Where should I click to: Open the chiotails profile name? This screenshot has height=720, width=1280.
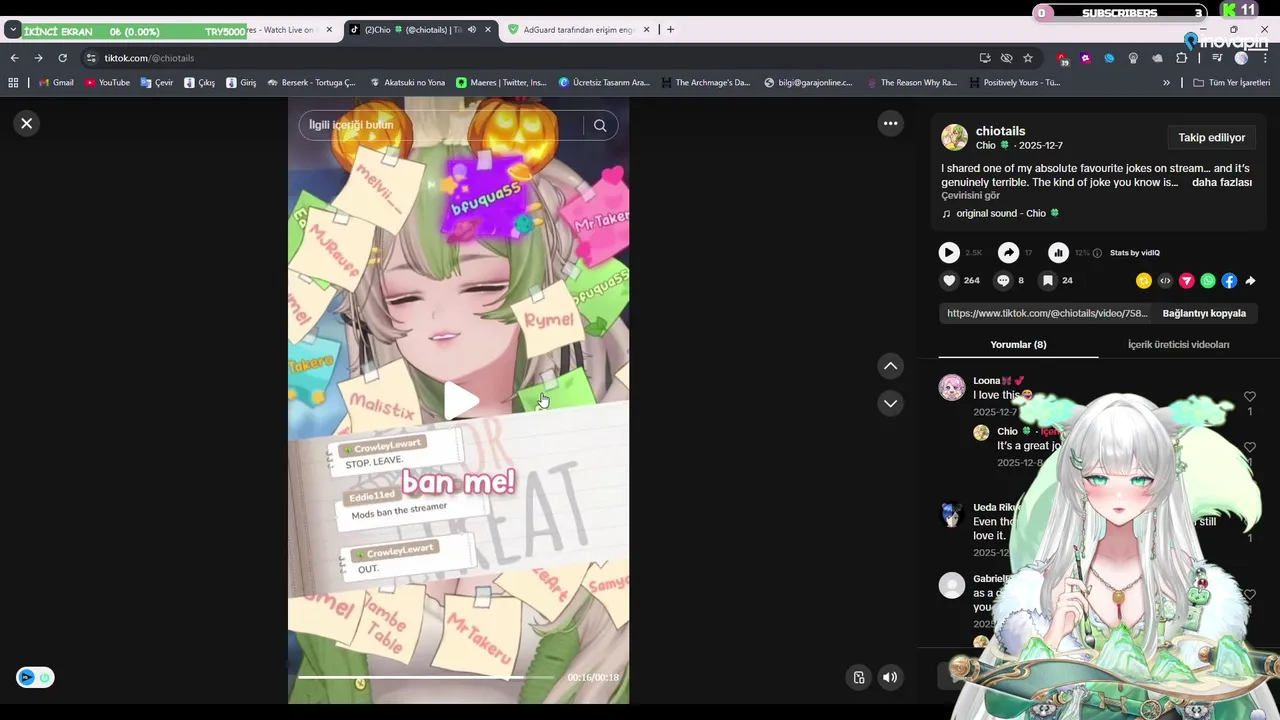coord(1000,131)
